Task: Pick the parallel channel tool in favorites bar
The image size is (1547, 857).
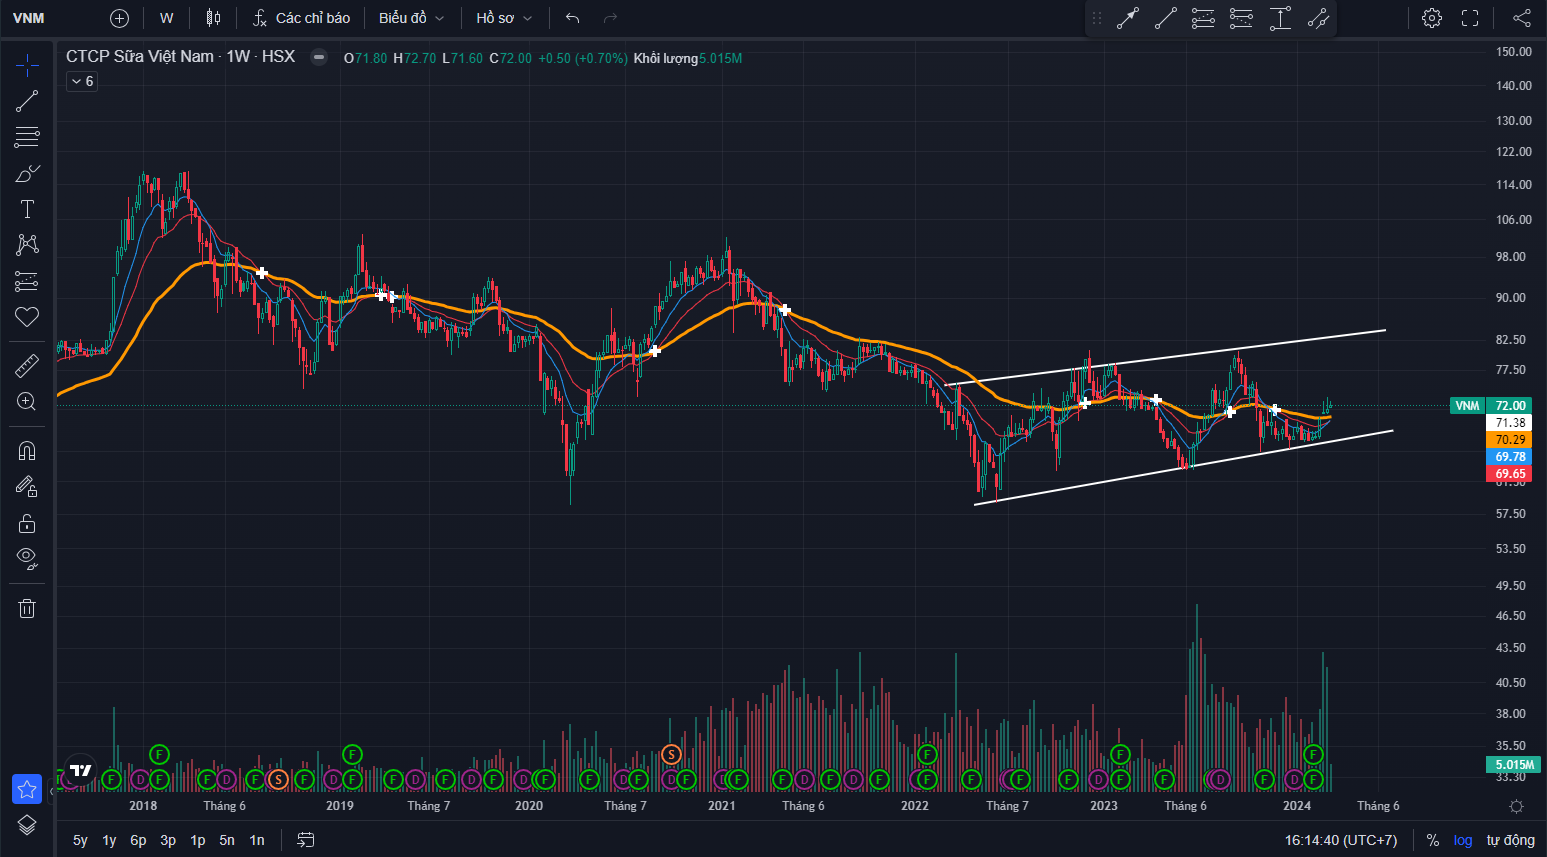Action: pyautogui.click(x=1318, y=18)
